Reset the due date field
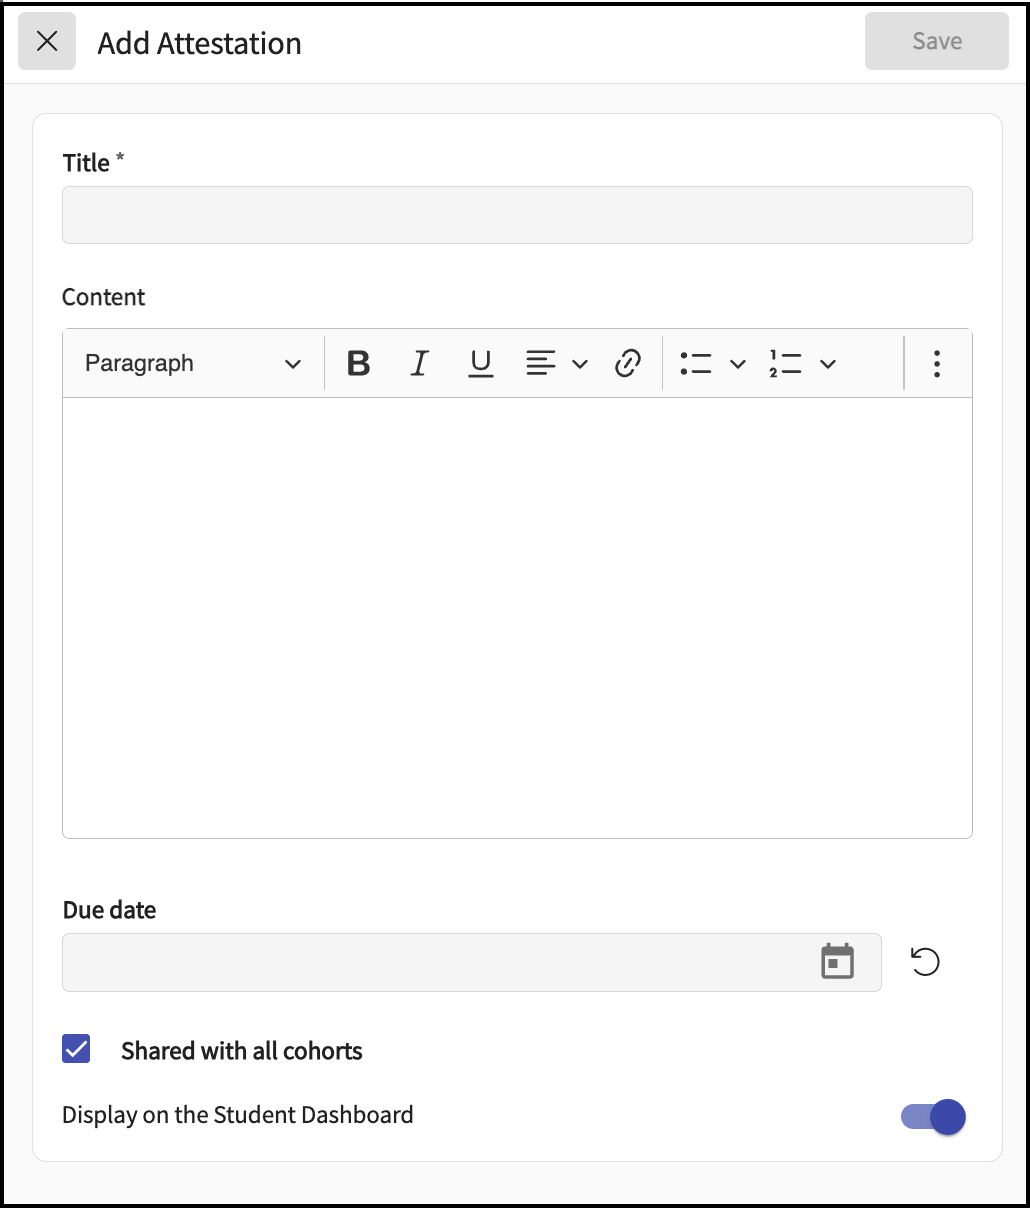 (925, 962)
